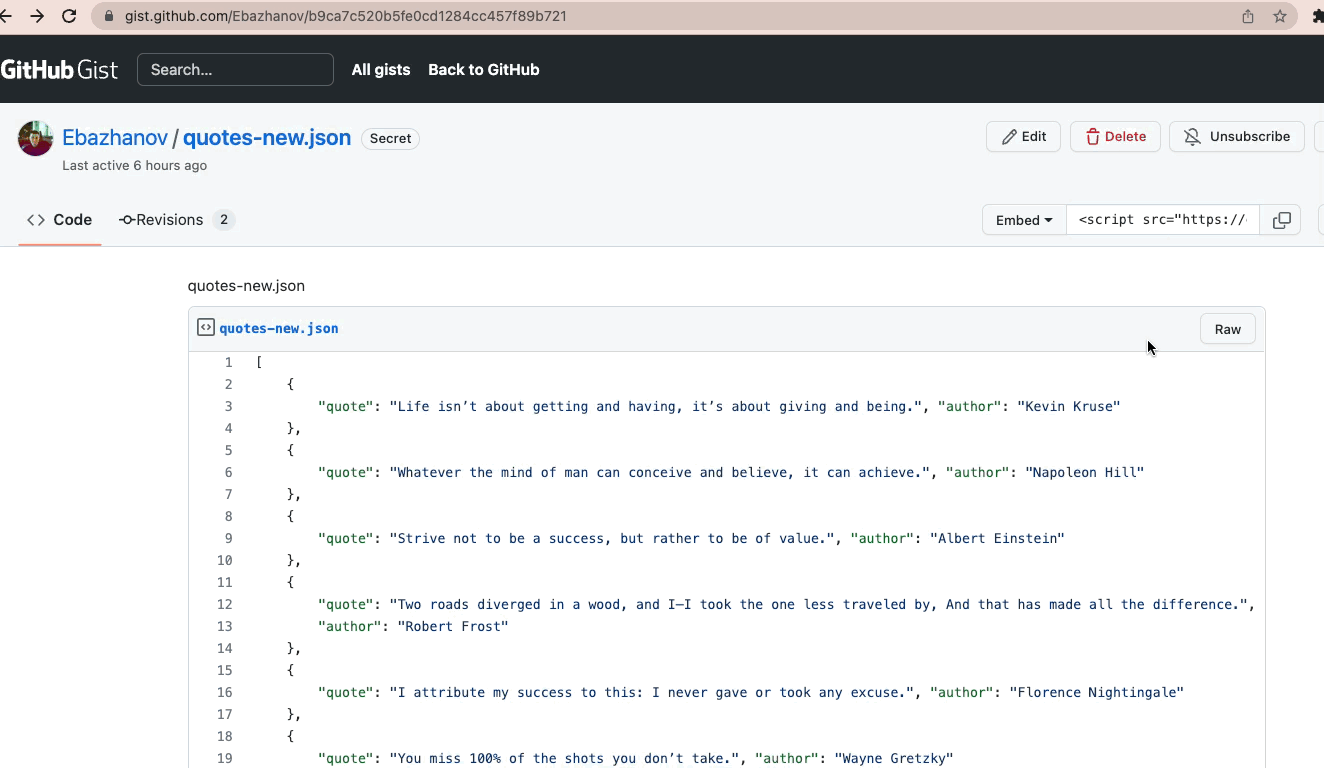Click line number 16
Image resolution: width=1324 pixels, height=768 pixels.
[x=224, y=692]
